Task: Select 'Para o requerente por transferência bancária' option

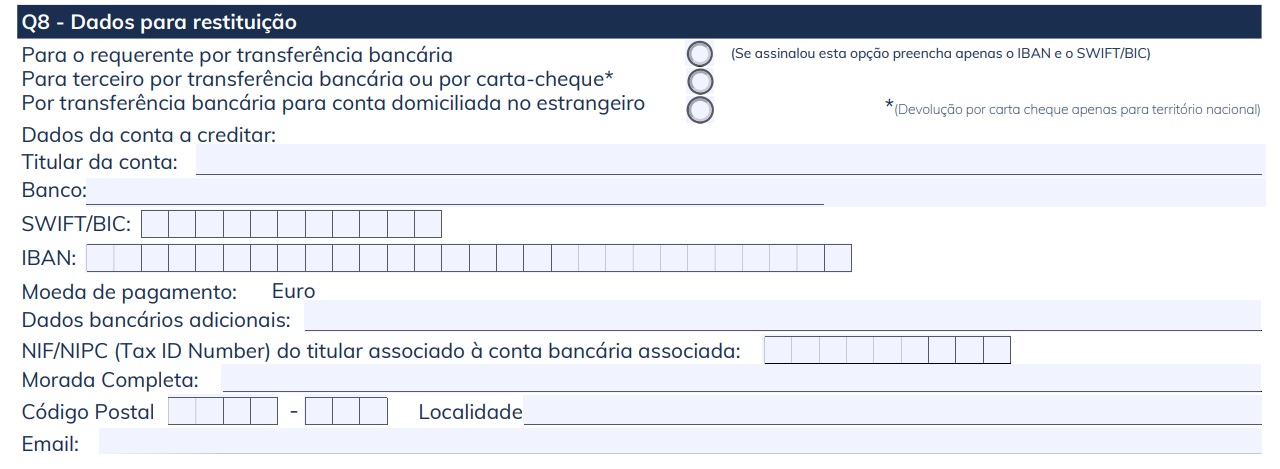Action: (701, 54)
